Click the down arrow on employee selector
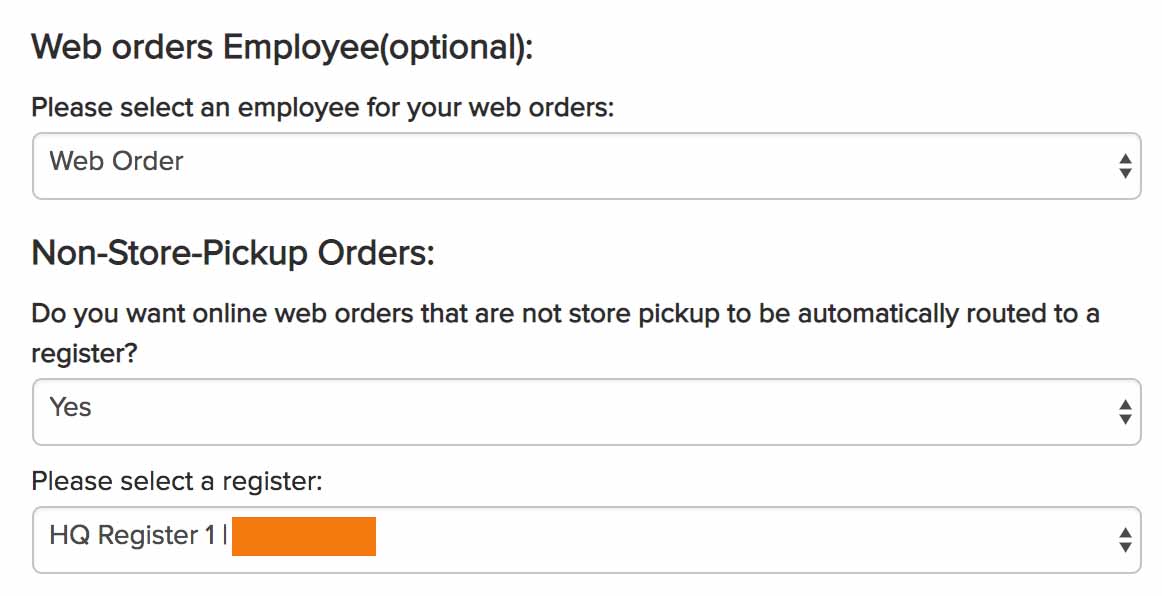The width and height of the screenshot is (1162, 596). 1125,174
